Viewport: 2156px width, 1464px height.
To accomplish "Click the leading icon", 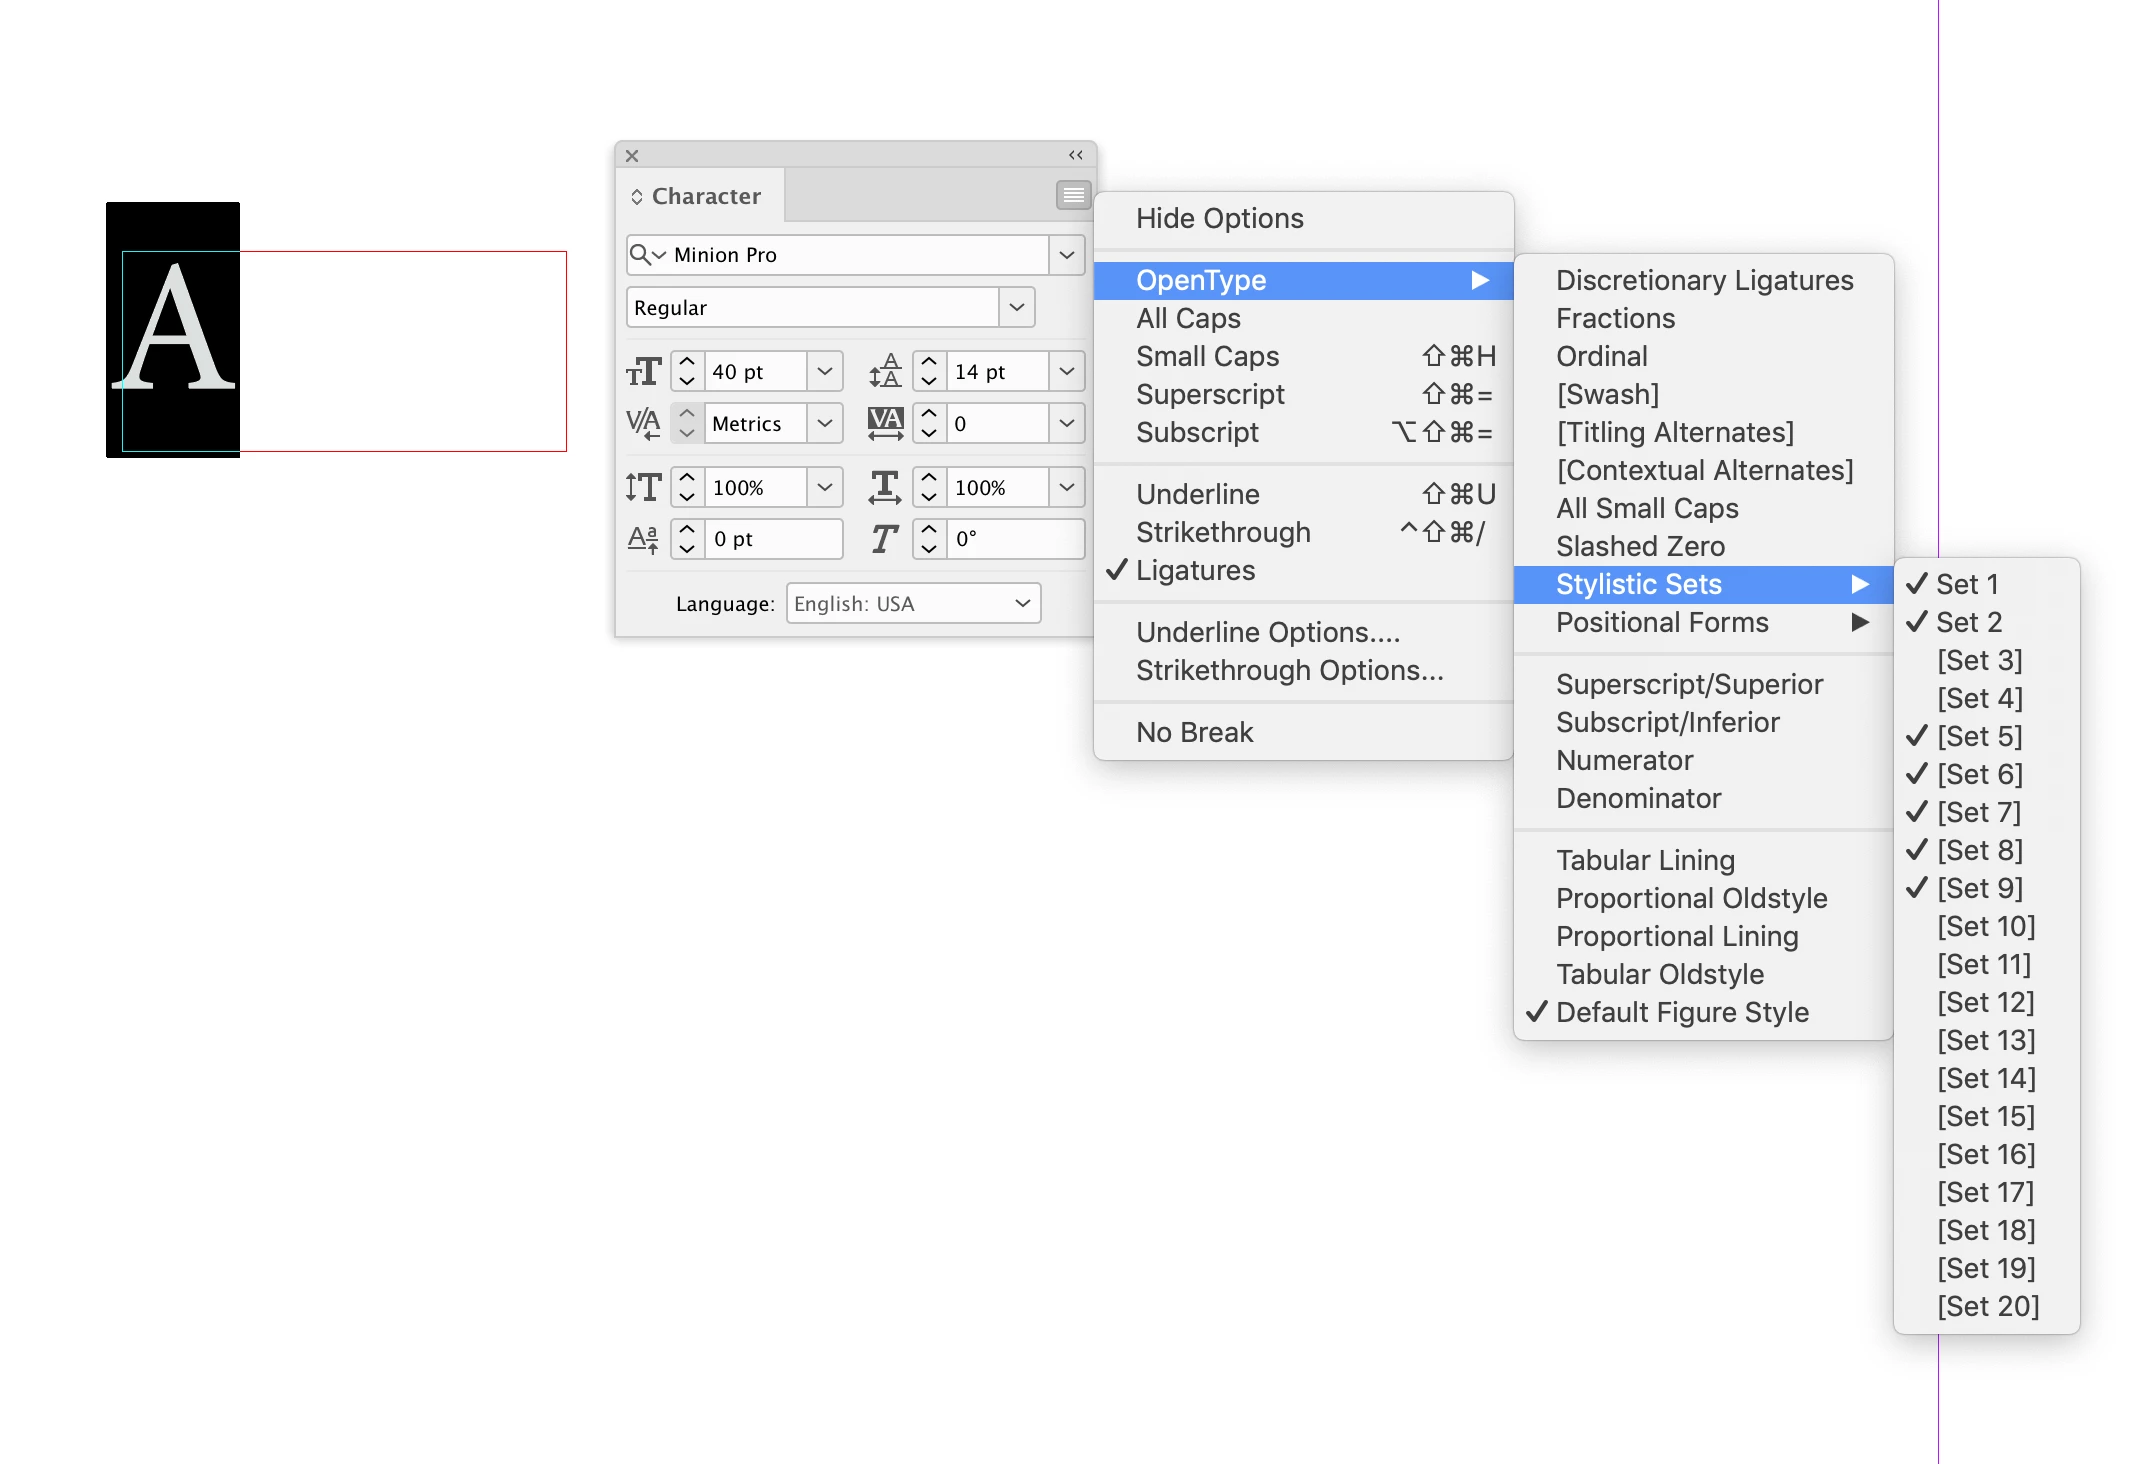I will [x=885, y=372].
